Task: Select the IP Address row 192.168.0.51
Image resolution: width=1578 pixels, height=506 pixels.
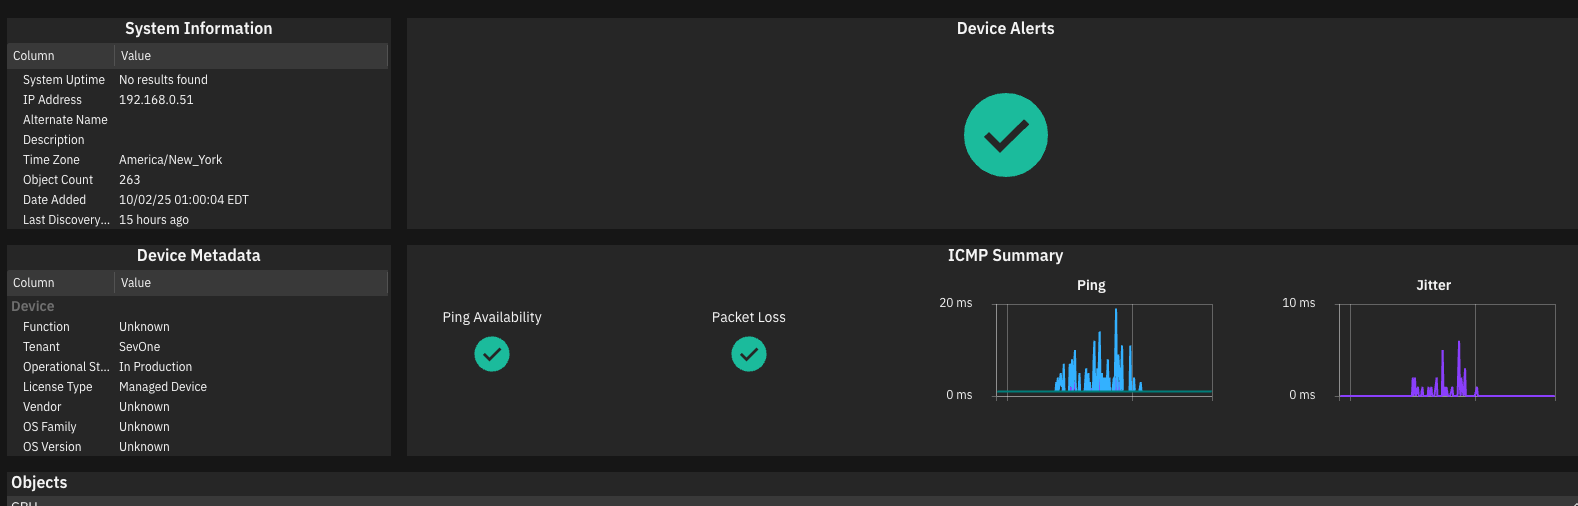Action: pos(156,100)
